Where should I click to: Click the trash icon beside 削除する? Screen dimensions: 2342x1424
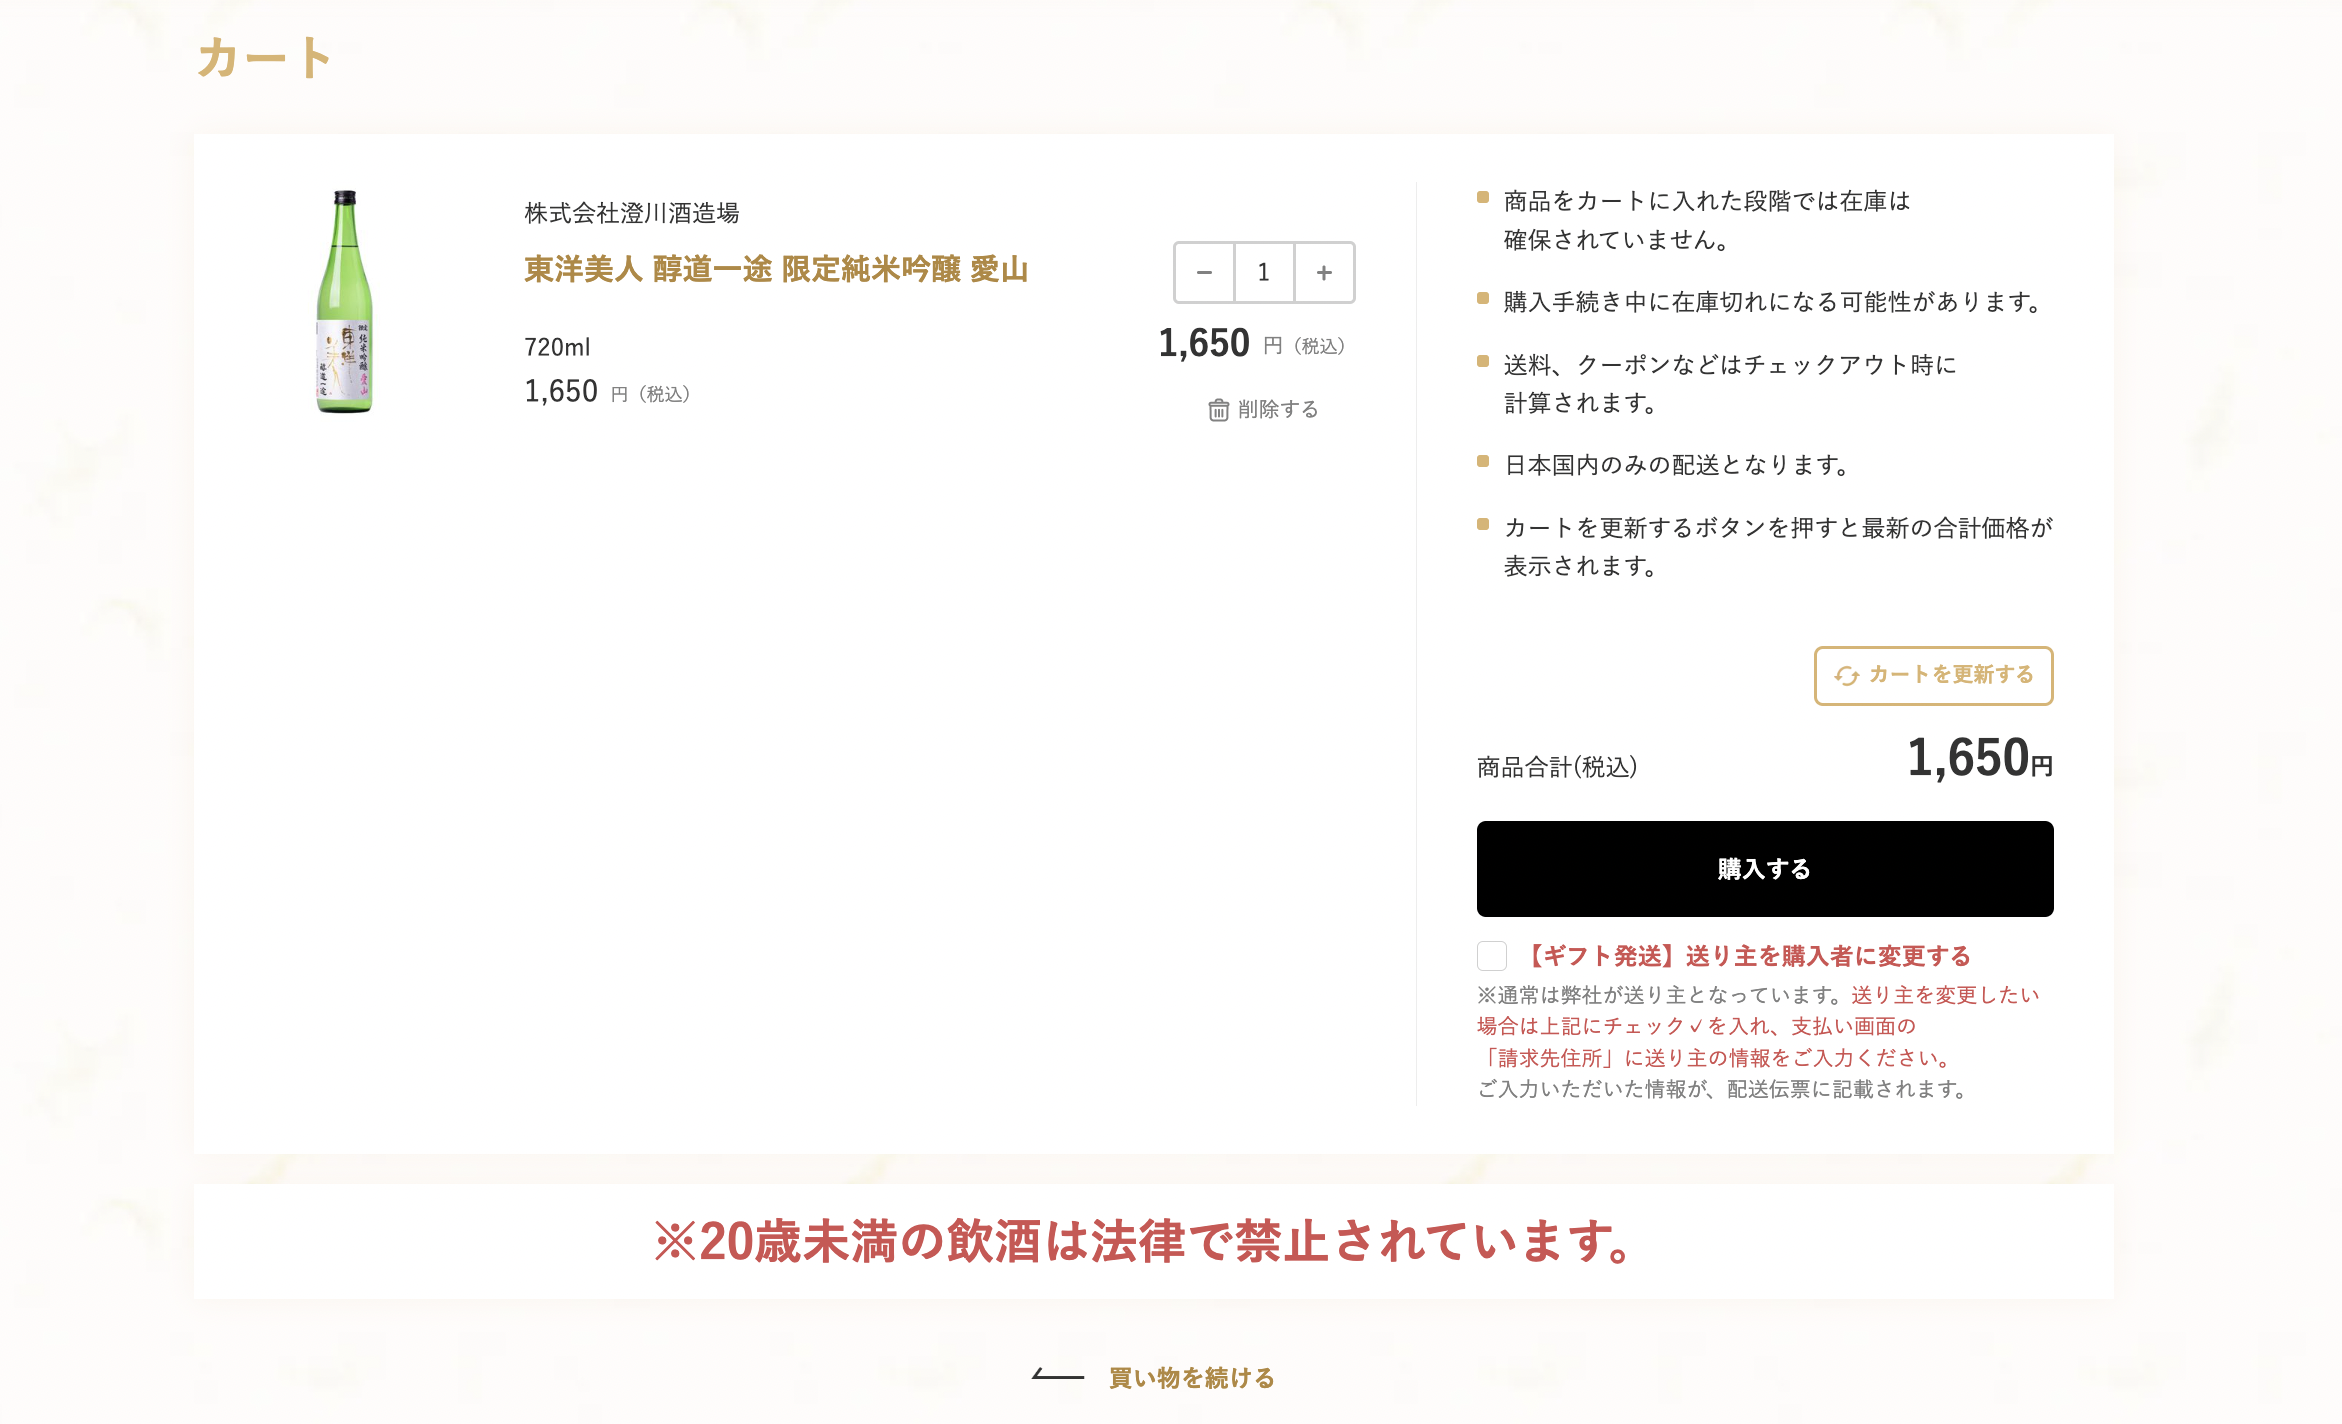(1218, 410)
